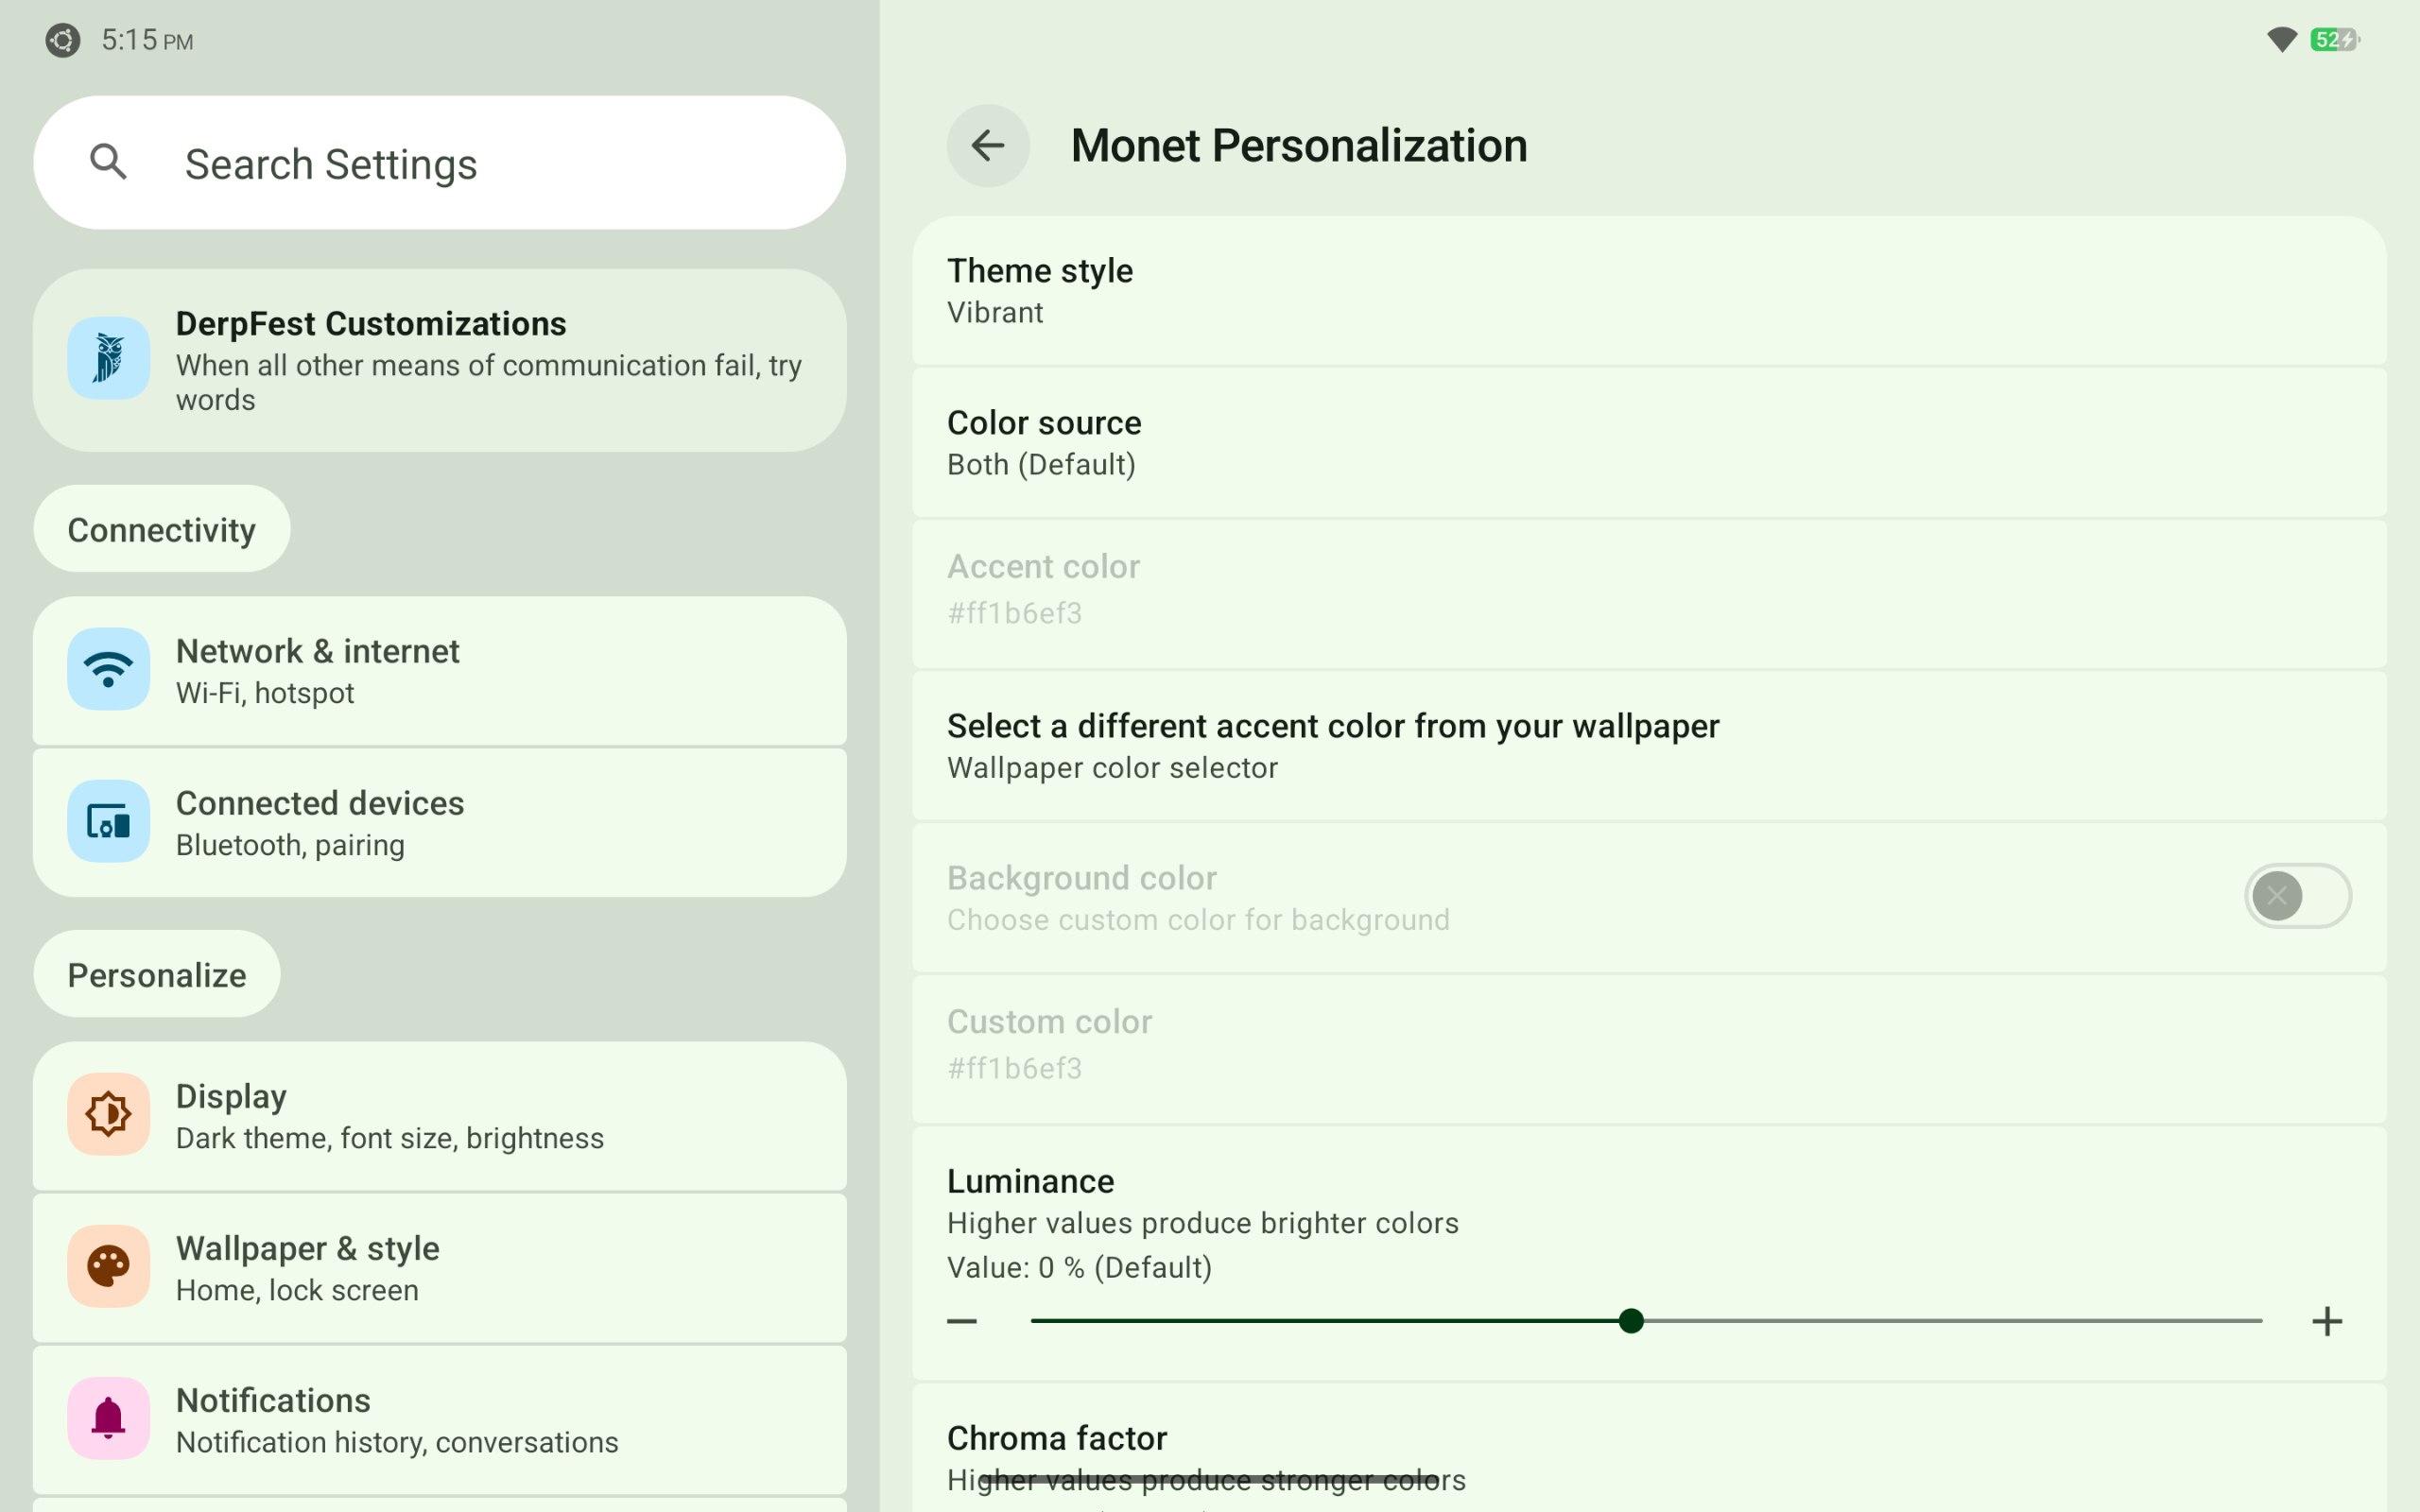Image resolution: width=2420 pixels, height=1512 pixels.
Task: Decrease Luminance with the minus button
Action: click(962, 1321)
